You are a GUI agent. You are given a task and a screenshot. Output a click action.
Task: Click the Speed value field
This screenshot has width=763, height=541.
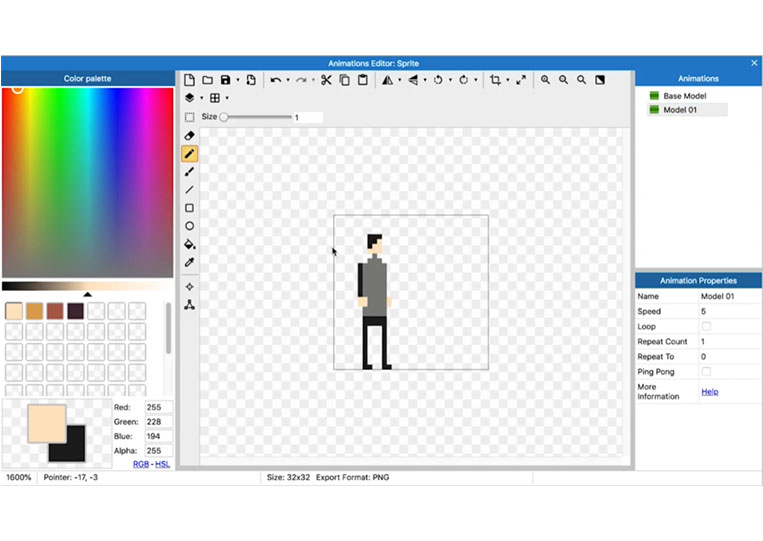coord(729,311)
